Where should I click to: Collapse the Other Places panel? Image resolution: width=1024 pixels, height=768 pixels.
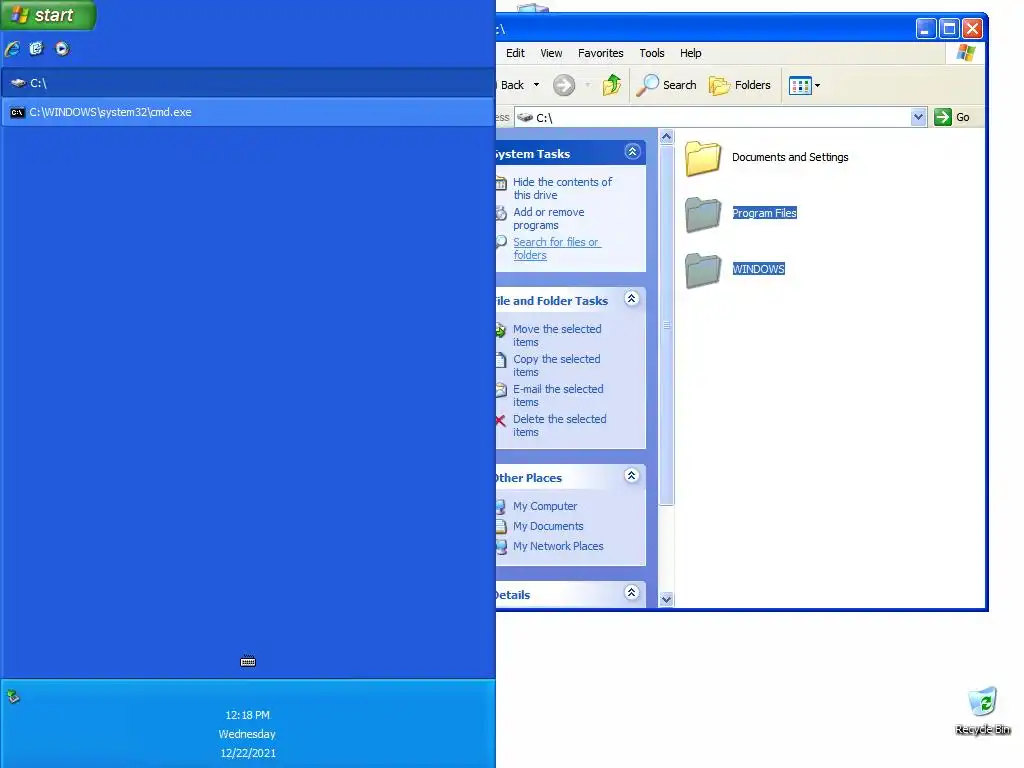(632, 475)
